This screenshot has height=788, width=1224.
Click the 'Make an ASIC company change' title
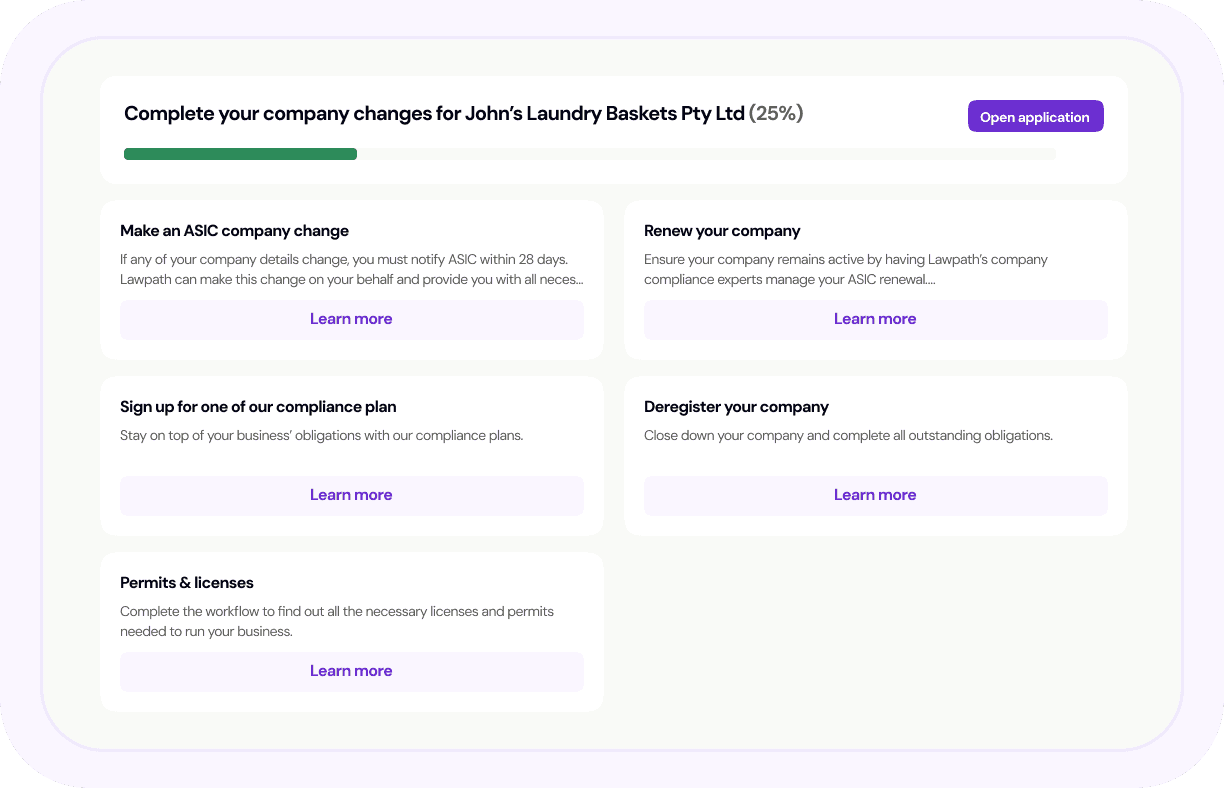(234, 231)
